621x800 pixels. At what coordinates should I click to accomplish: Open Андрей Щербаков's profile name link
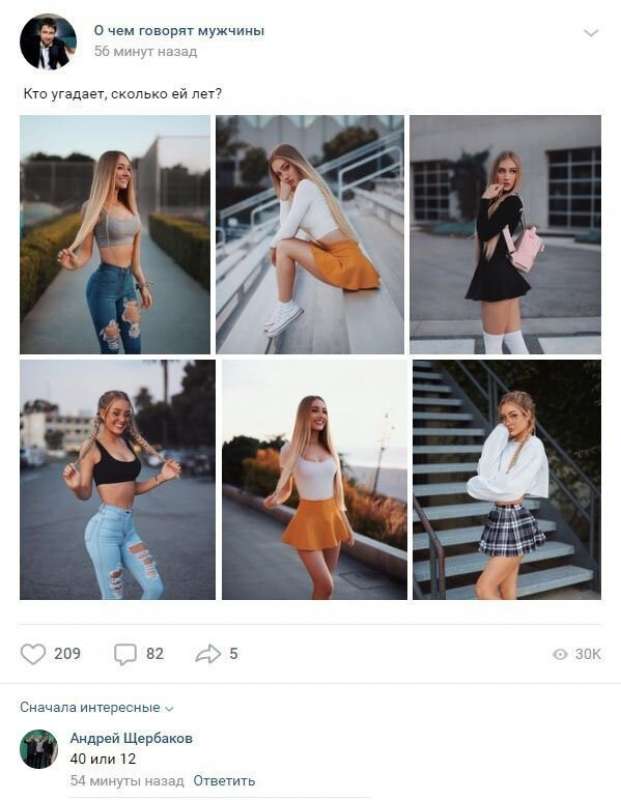[x=131, y=738]
